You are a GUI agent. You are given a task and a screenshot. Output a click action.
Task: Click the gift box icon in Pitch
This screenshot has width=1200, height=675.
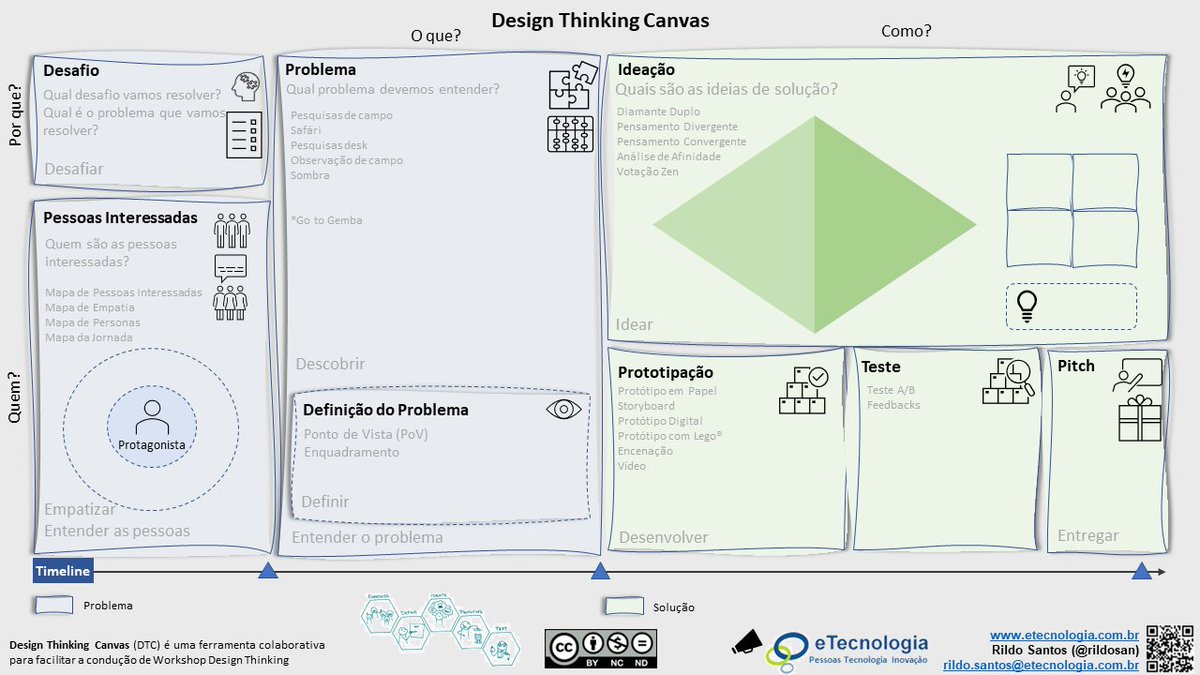tap(1140, 419)
